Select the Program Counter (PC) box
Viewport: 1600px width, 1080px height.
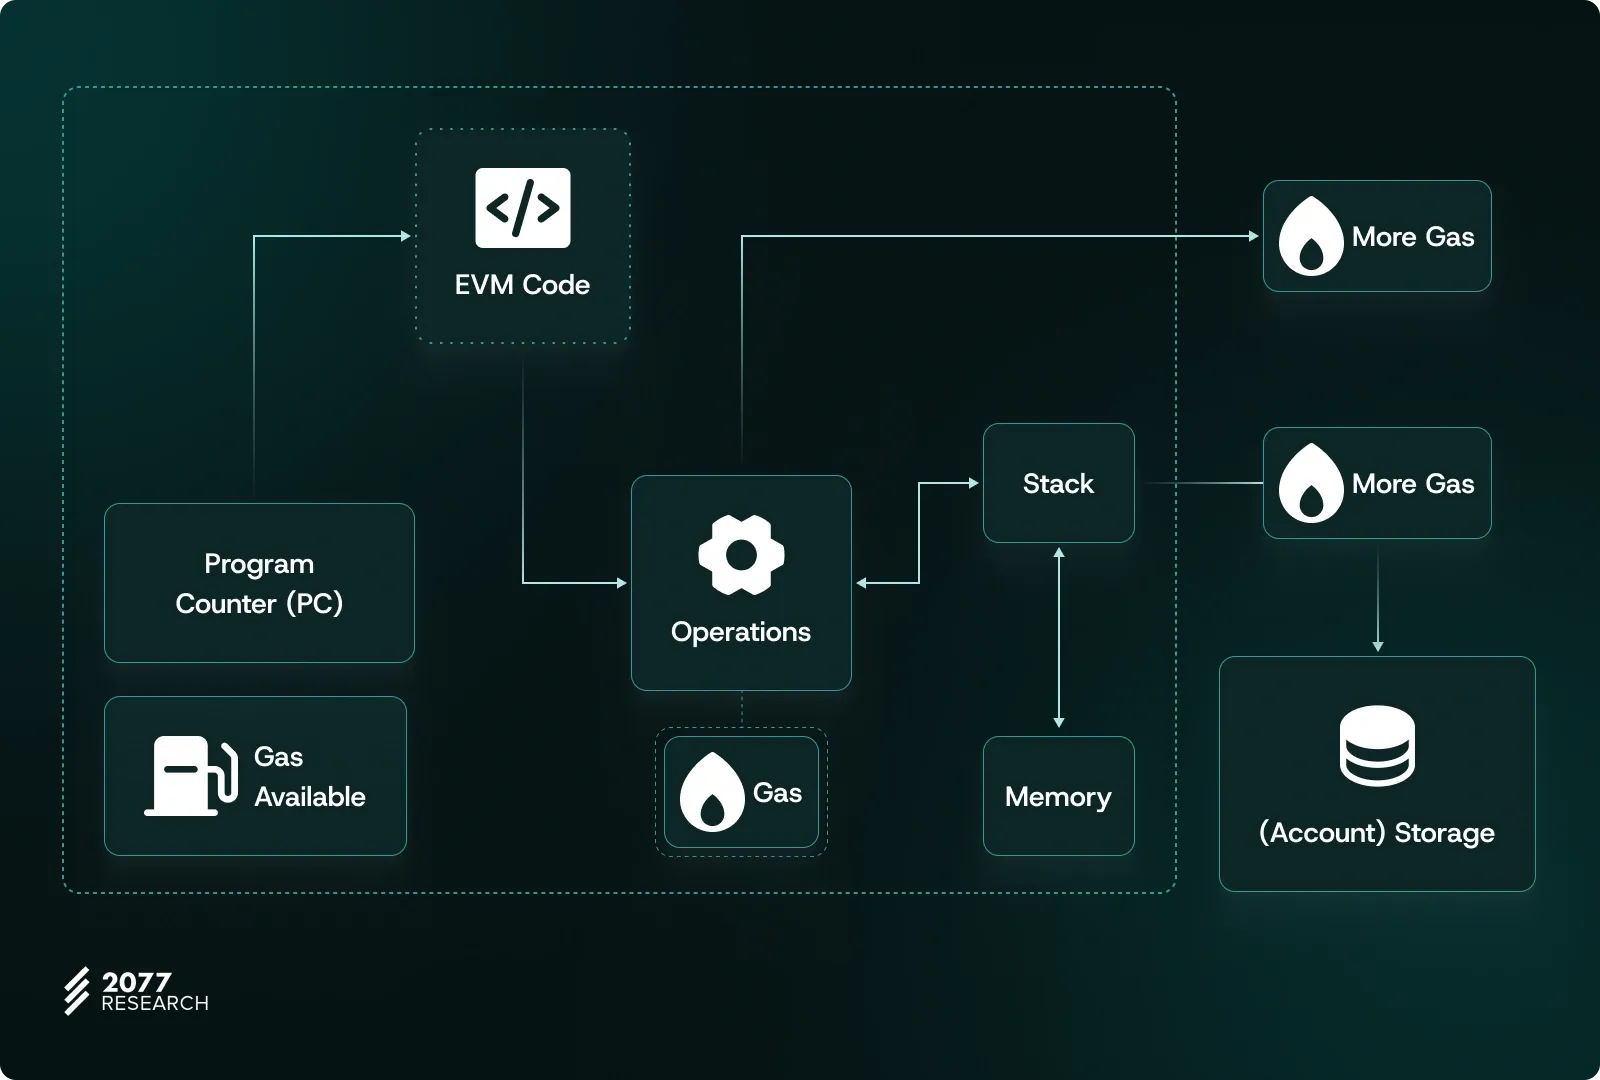click(x=259, y=583)
